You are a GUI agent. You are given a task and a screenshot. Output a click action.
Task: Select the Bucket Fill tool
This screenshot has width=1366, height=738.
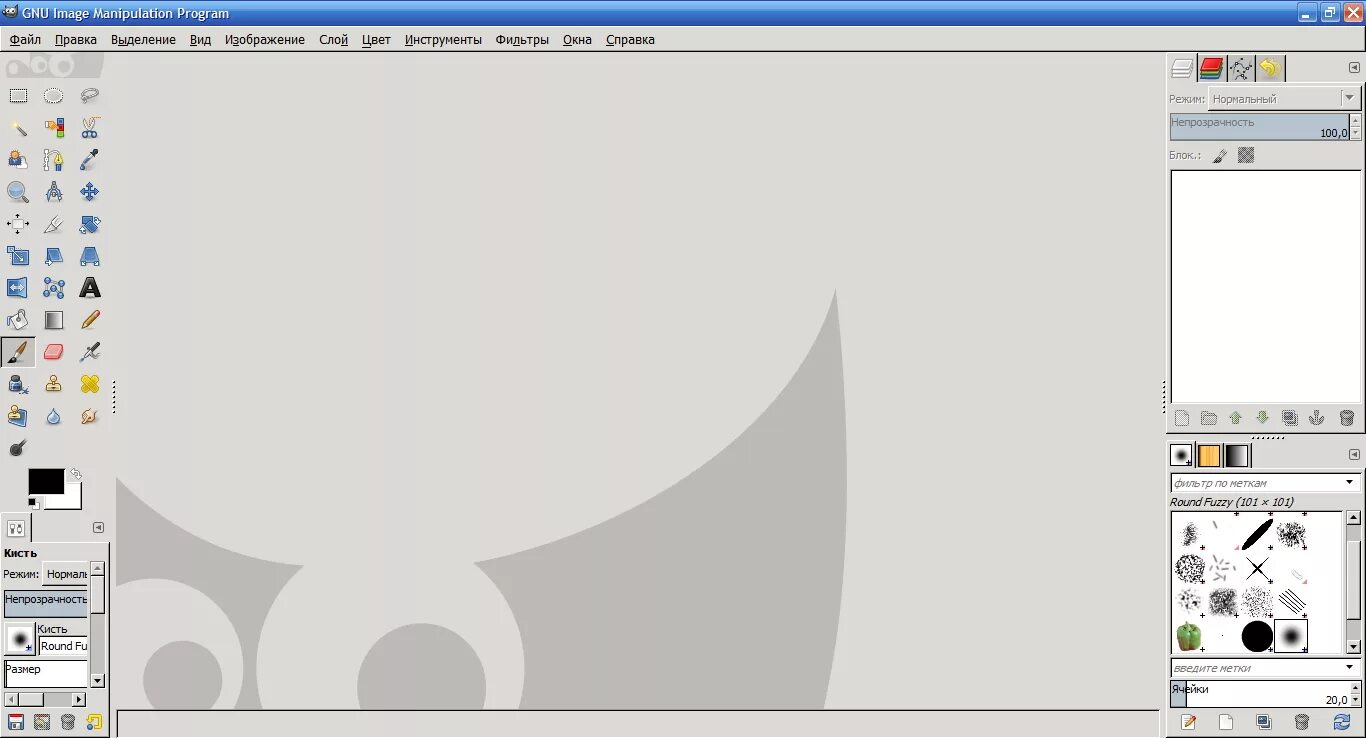point(18,320)
